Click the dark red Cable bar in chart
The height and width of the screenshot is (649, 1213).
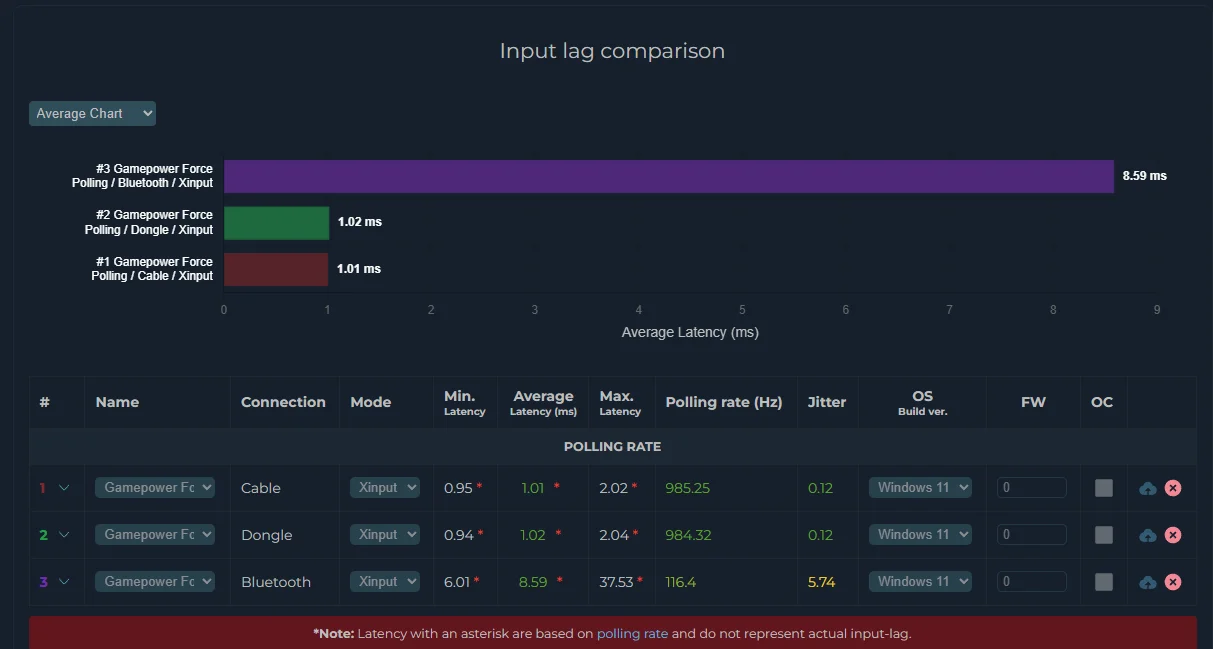coord(276,269)
